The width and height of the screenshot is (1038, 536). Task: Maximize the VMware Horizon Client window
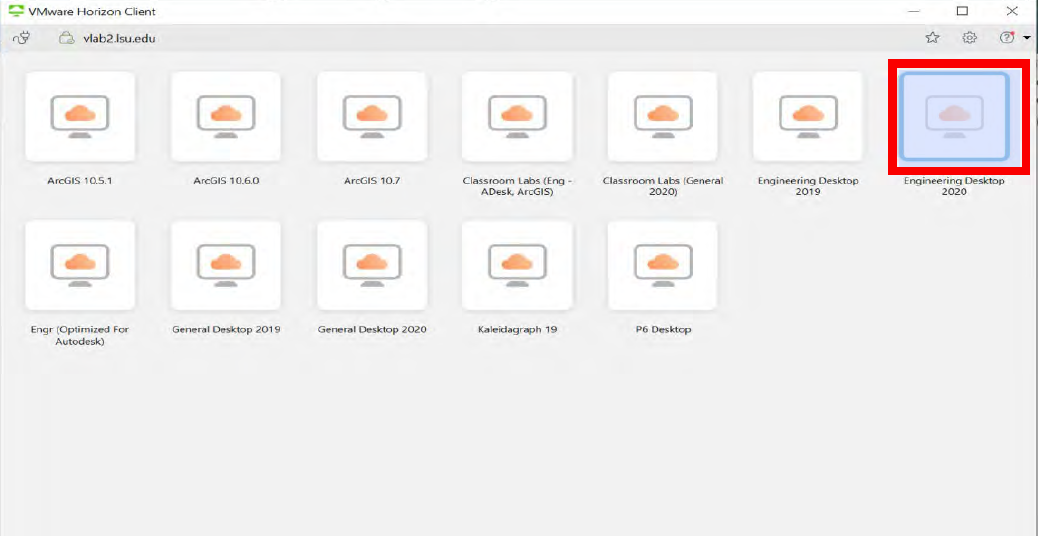coord(962,11)
